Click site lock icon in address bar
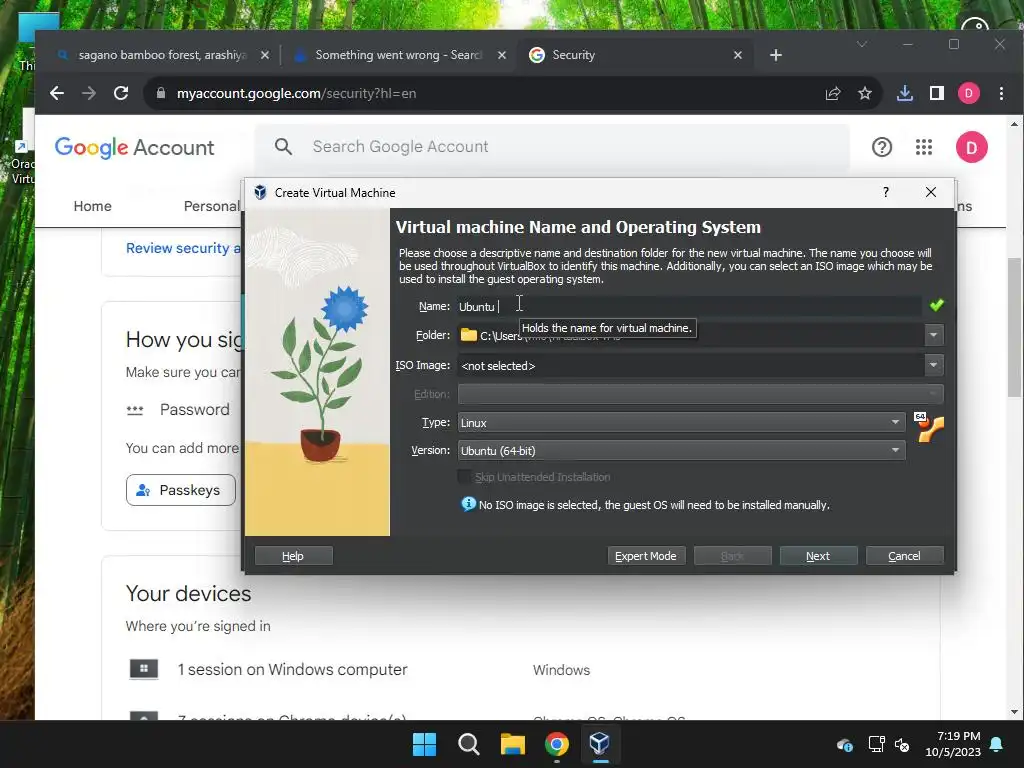The width and height of the screenshot is (1024, 768). point(161,93)
